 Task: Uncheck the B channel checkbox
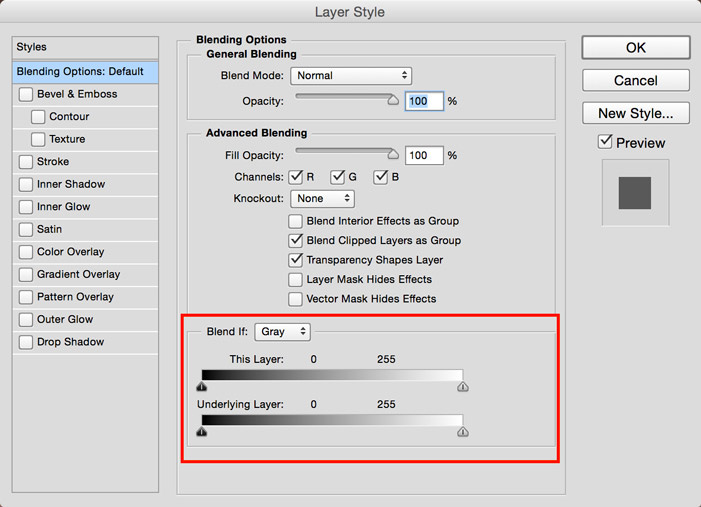pos(380,177)
